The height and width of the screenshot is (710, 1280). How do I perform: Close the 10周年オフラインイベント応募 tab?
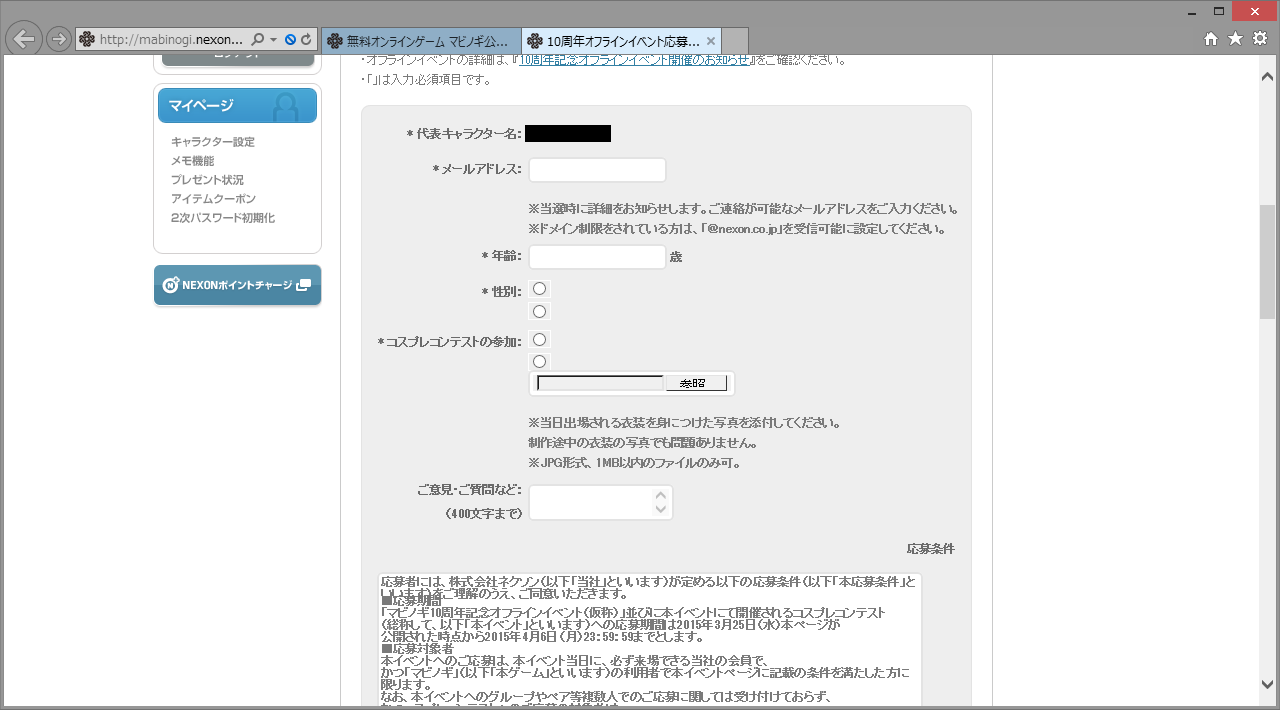(710, 41)
